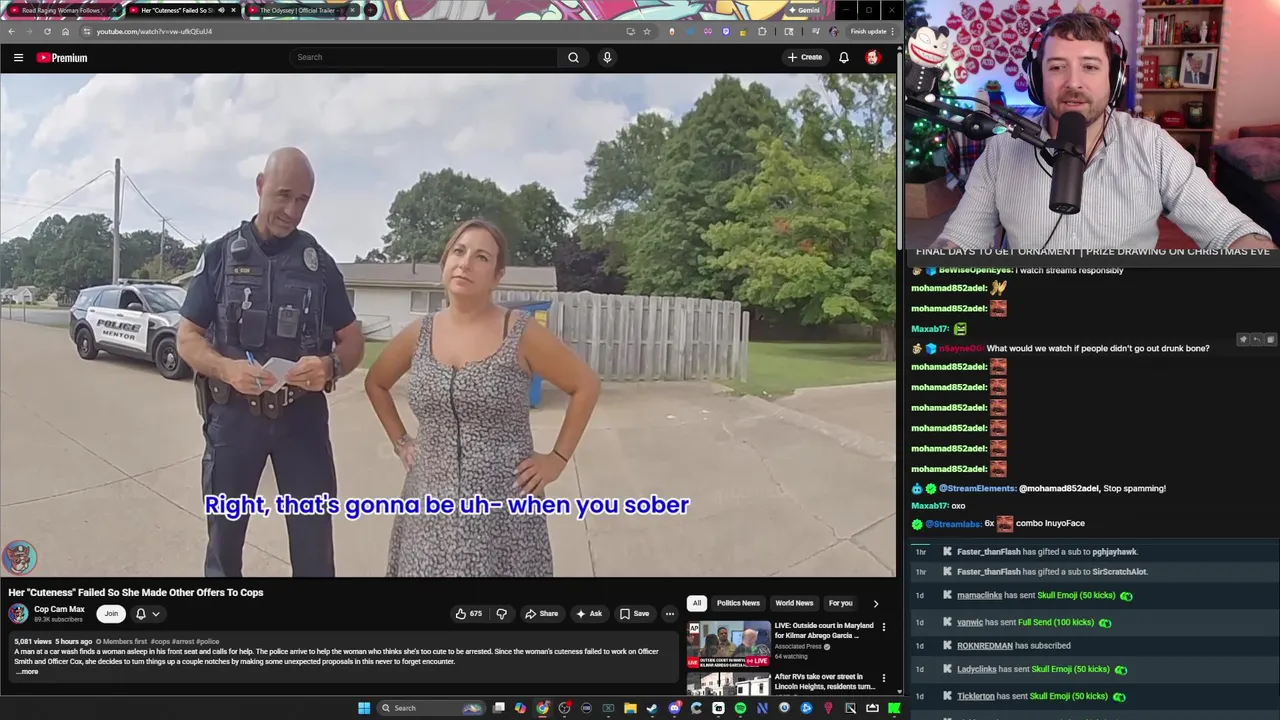1280x720 pixels.
Task: Like the video with 675 likes
Action: point(468,614)
